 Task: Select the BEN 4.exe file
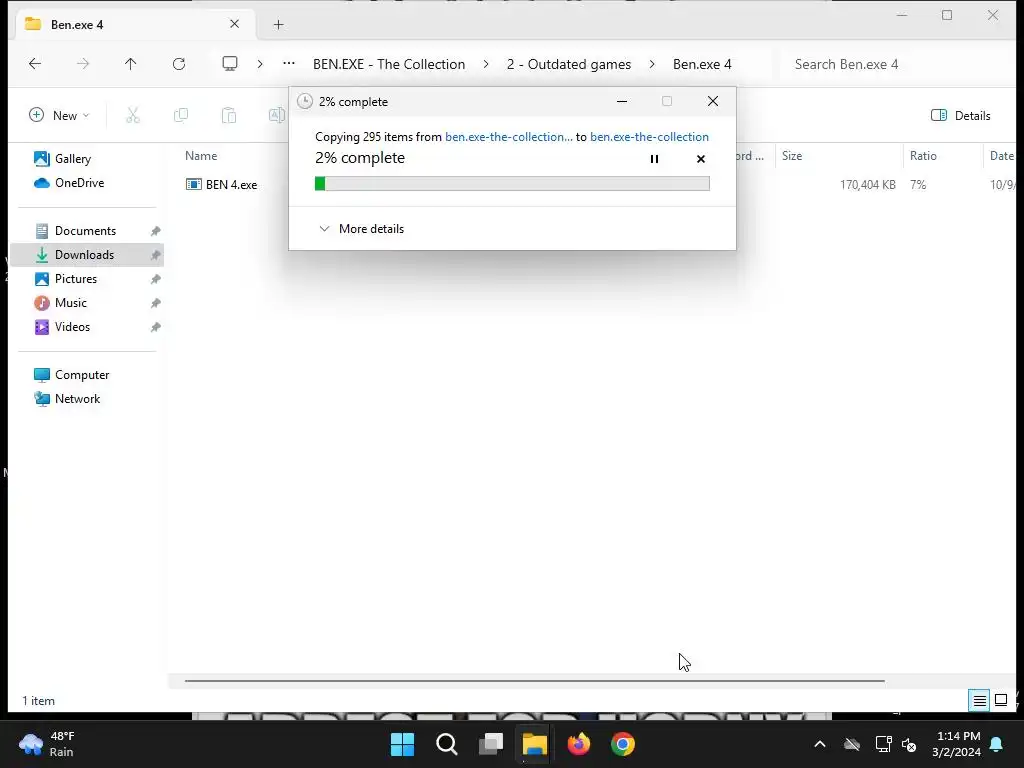[221, 185]
